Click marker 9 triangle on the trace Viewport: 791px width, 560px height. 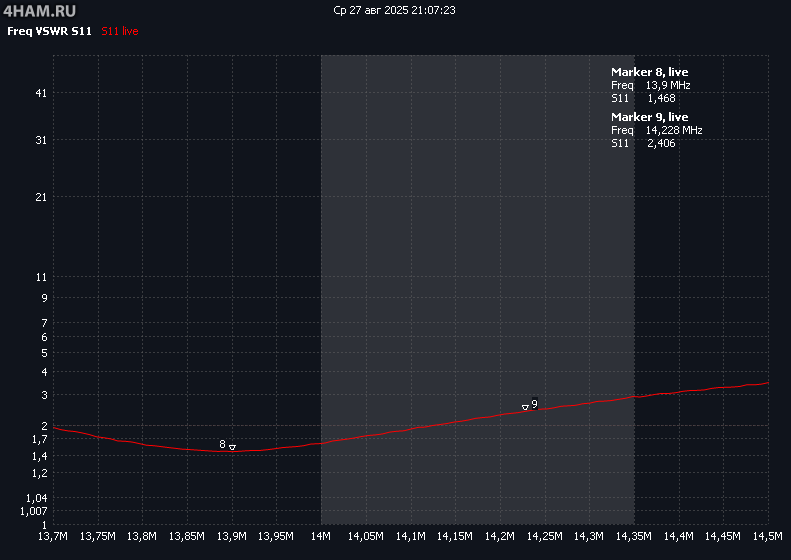pyautogui.click(x=525, y=407)
